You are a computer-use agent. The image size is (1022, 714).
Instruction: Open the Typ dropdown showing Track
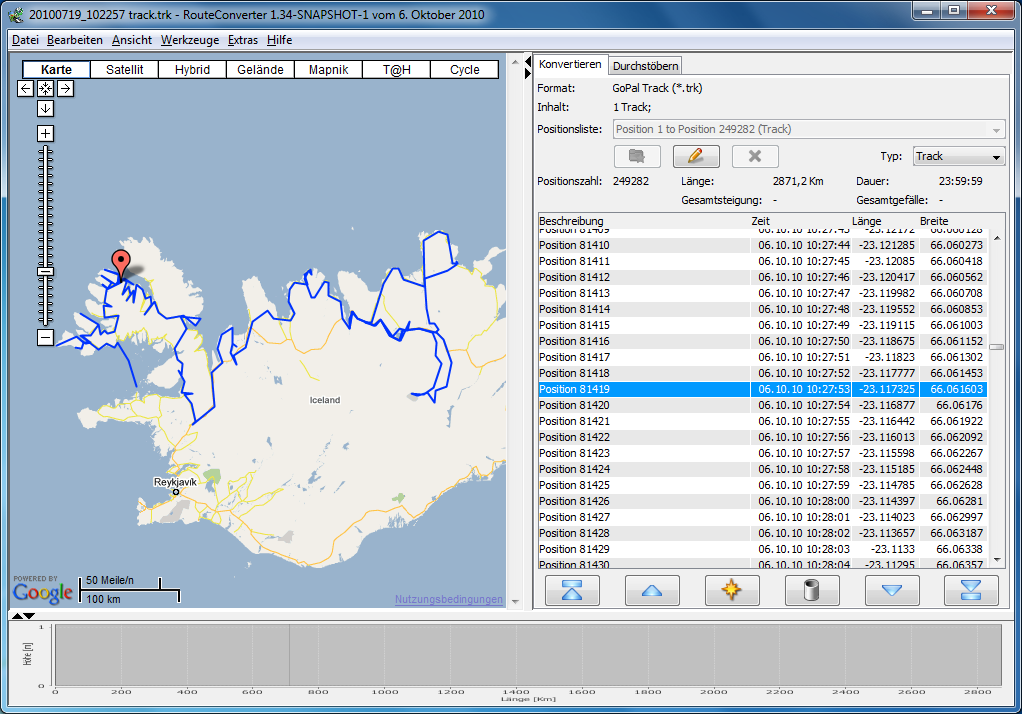tap(958, 156)
